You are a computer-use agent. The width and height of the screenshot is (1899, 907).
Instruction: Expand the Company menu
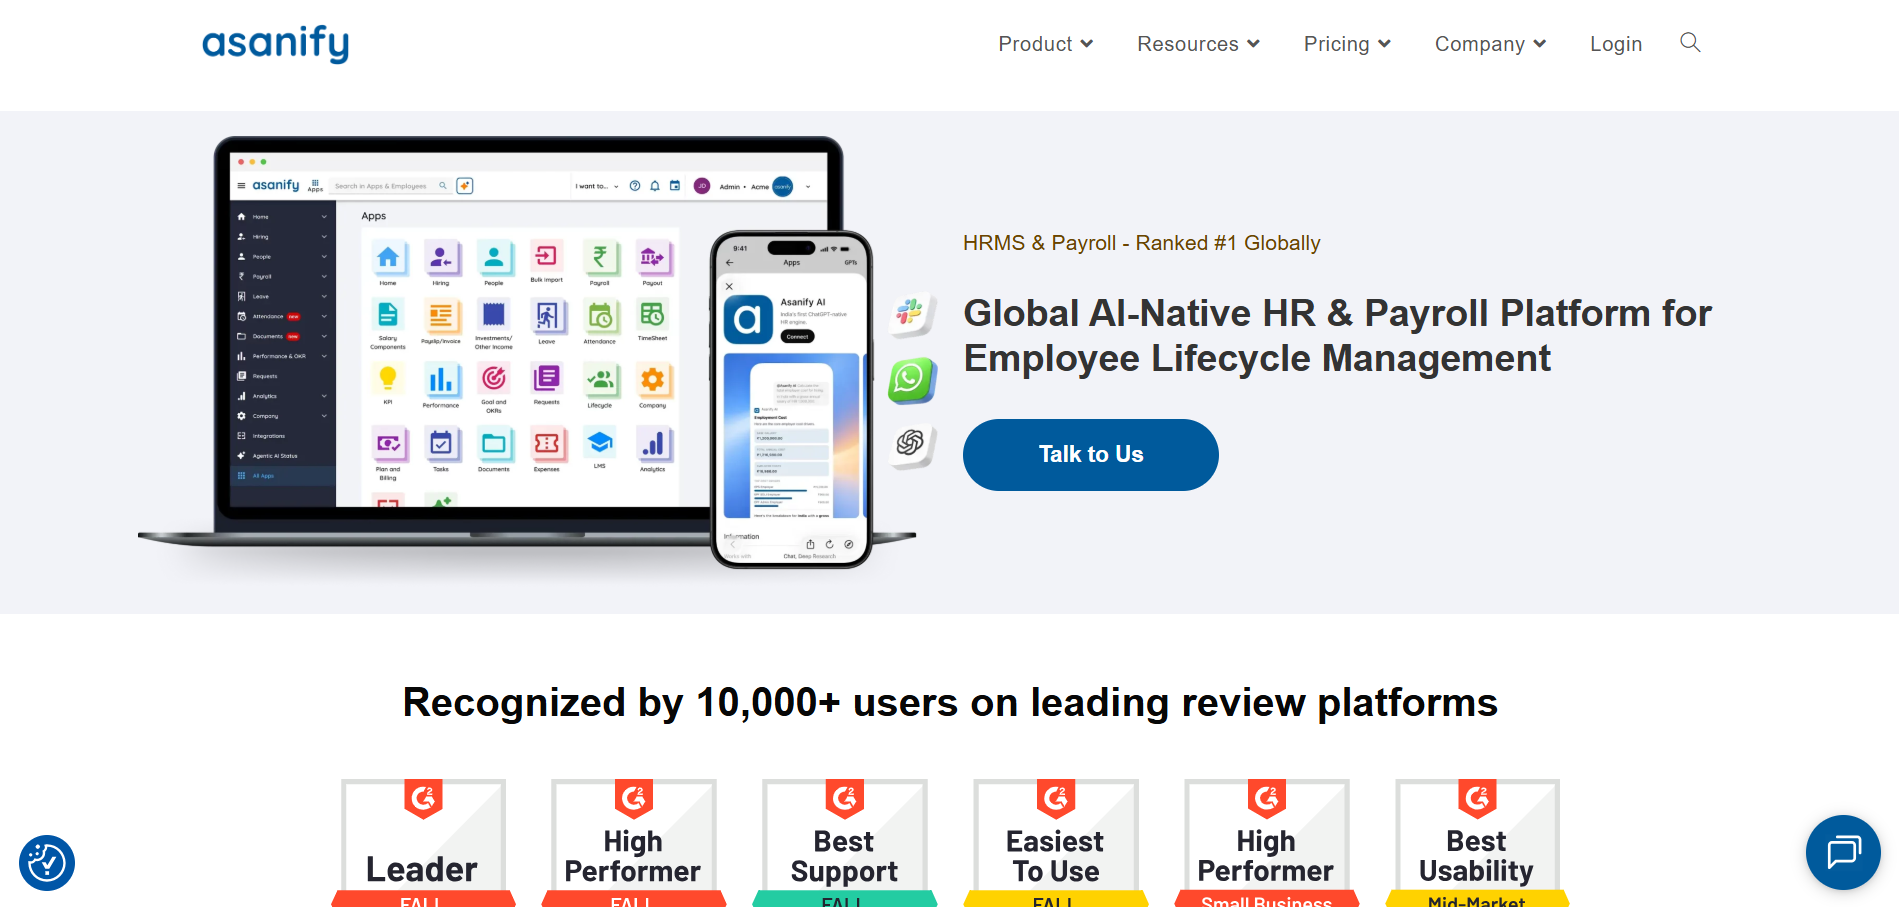(1490, 44)
